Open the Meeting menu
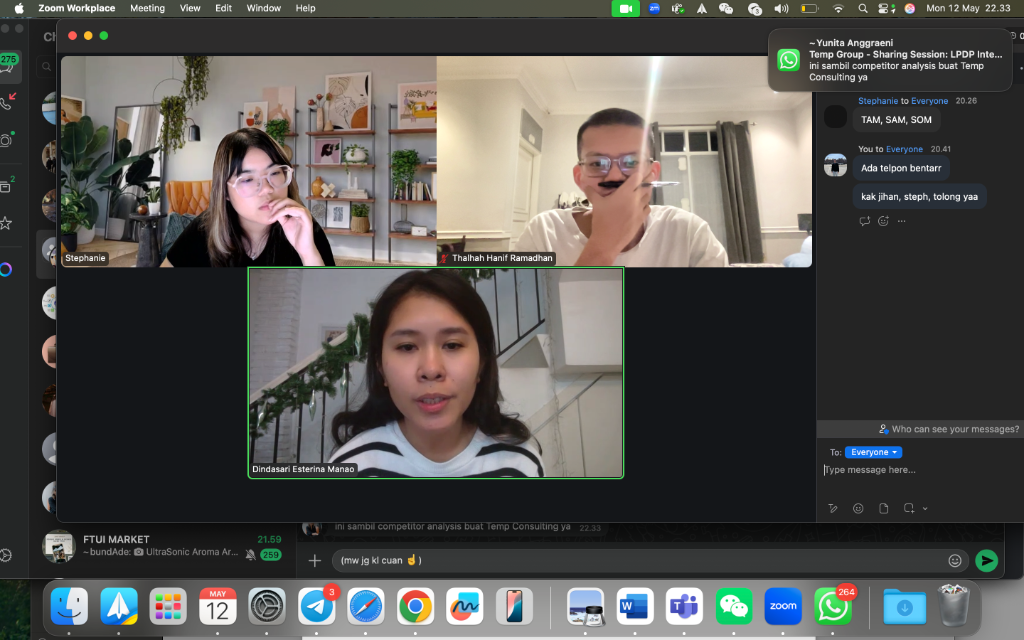Image resolution: width=1024 pixels, height=640 pixels. 147,8
